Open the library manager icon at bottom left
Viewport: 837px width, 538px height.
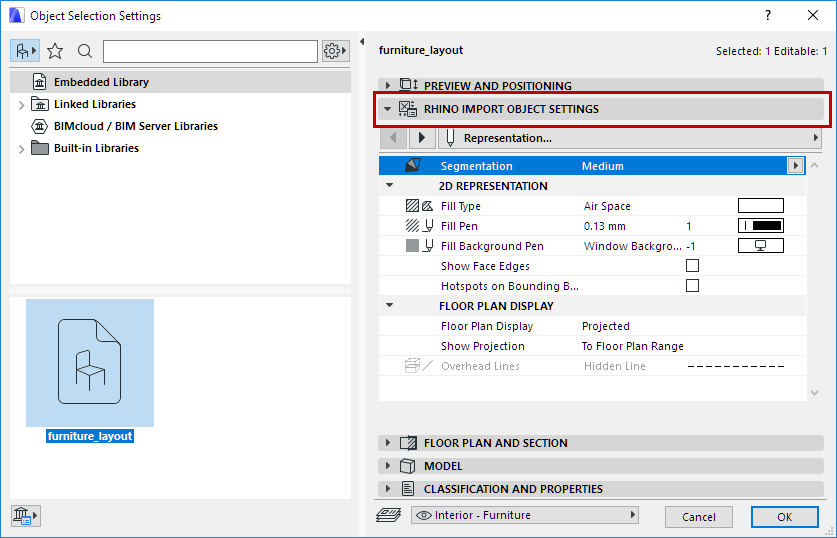[24, 515]
